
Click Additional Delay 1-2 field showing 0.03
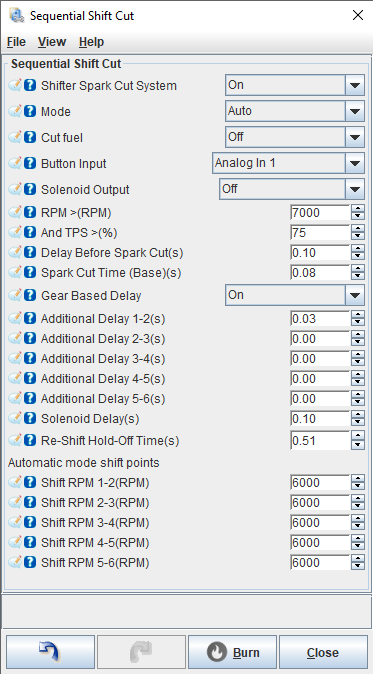tap(320, 319)
